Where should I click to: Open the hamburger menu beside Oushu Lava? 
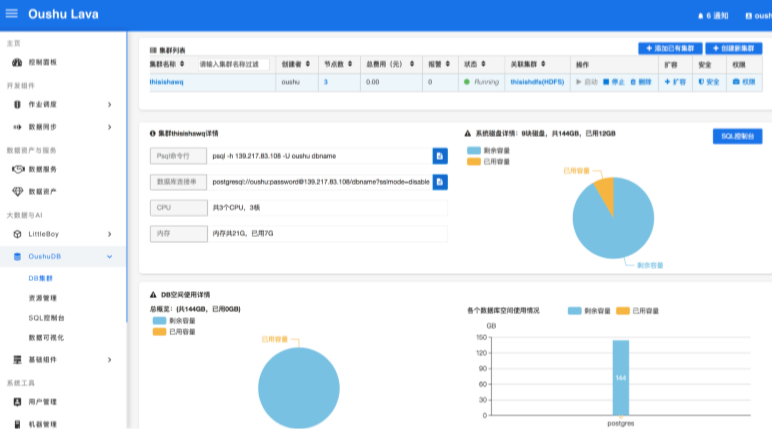12,14
